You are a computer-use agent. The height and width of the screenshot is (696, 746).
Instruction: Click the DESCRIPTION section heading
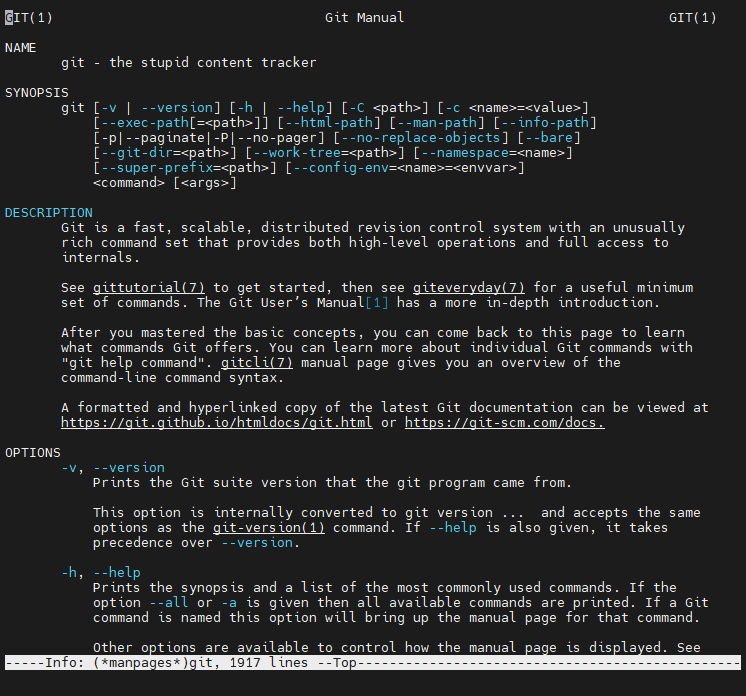click(49, 213)
